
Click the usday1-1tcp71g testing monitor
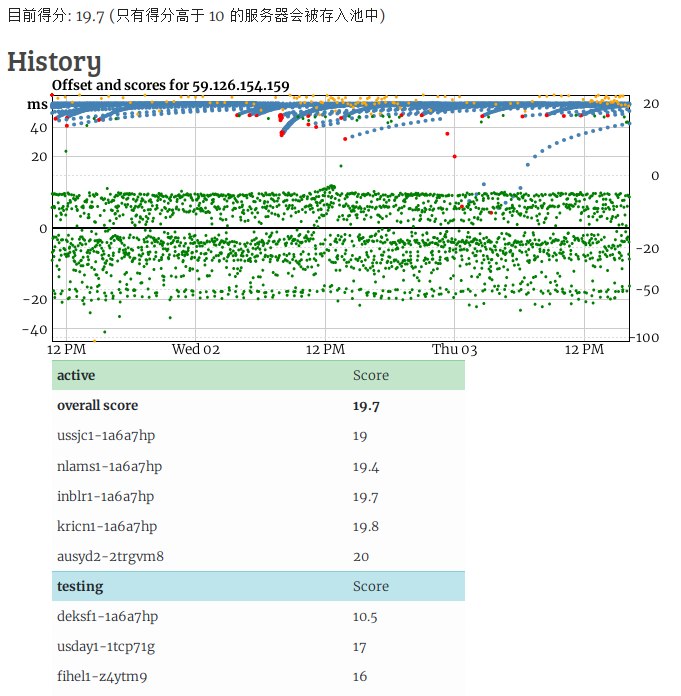point(106,647)
